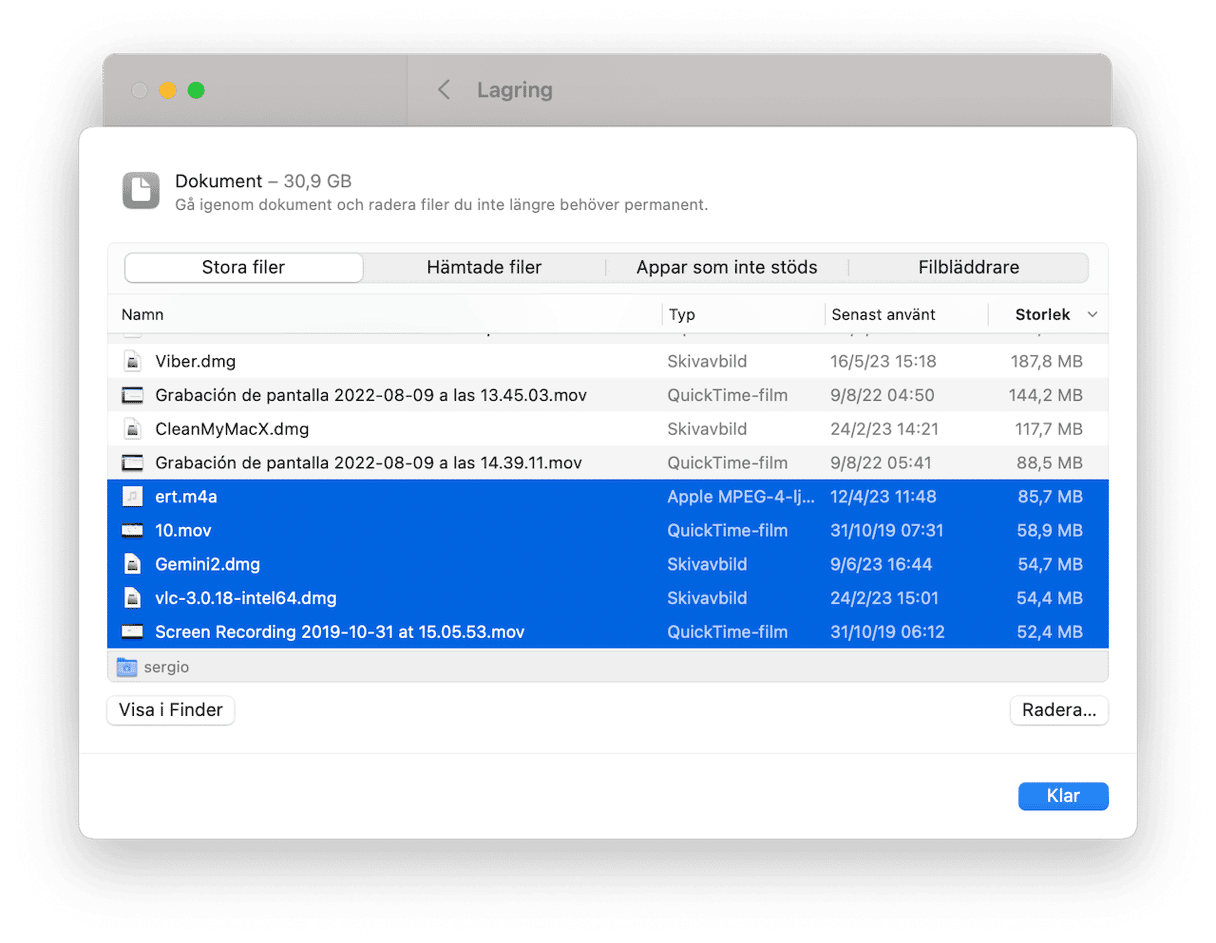This screenshot has height=943, width=1216.
Task: Click the vlc-3.0.18-intel64.dmg file icon
Action: [132, 599]
